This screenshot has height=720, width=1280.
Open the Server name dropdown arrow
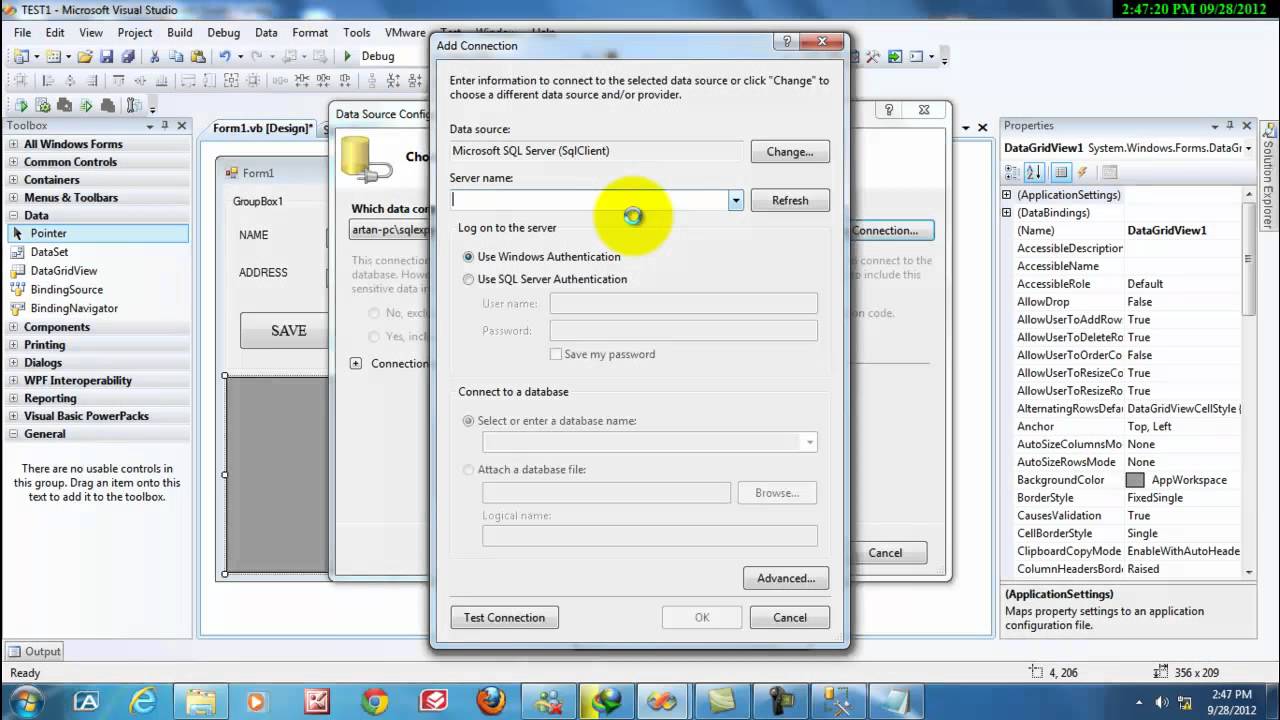(x=736, y=200)
